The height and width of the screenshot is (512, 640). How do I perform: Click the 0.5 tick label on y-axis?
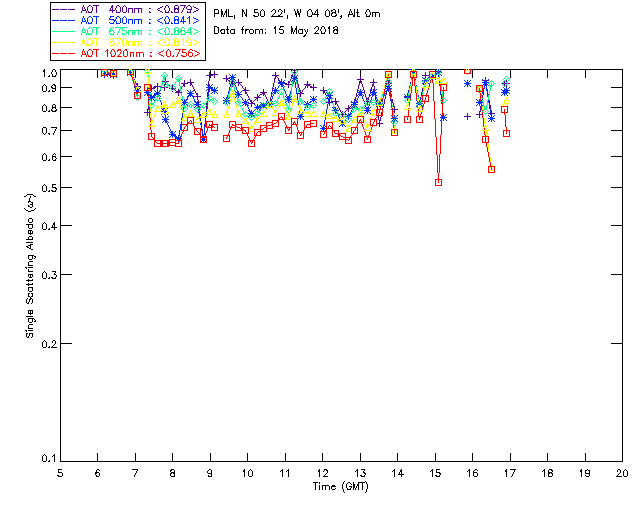49,188
